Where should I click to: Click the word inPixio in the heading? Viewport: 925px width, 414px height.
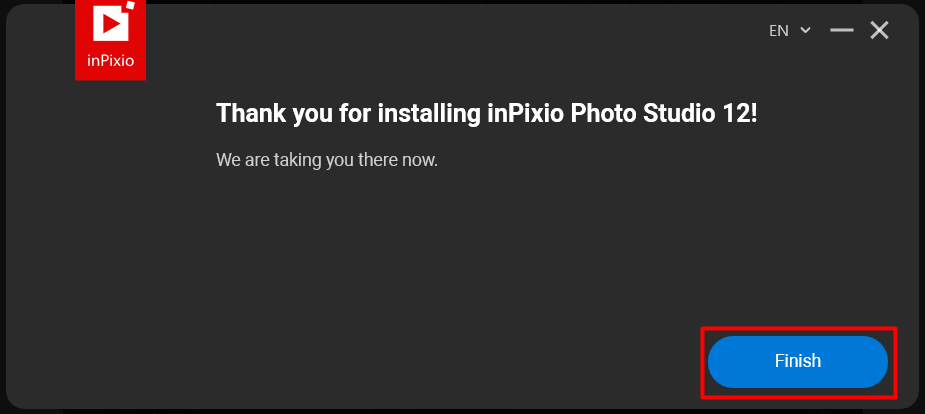pos(526,113)
